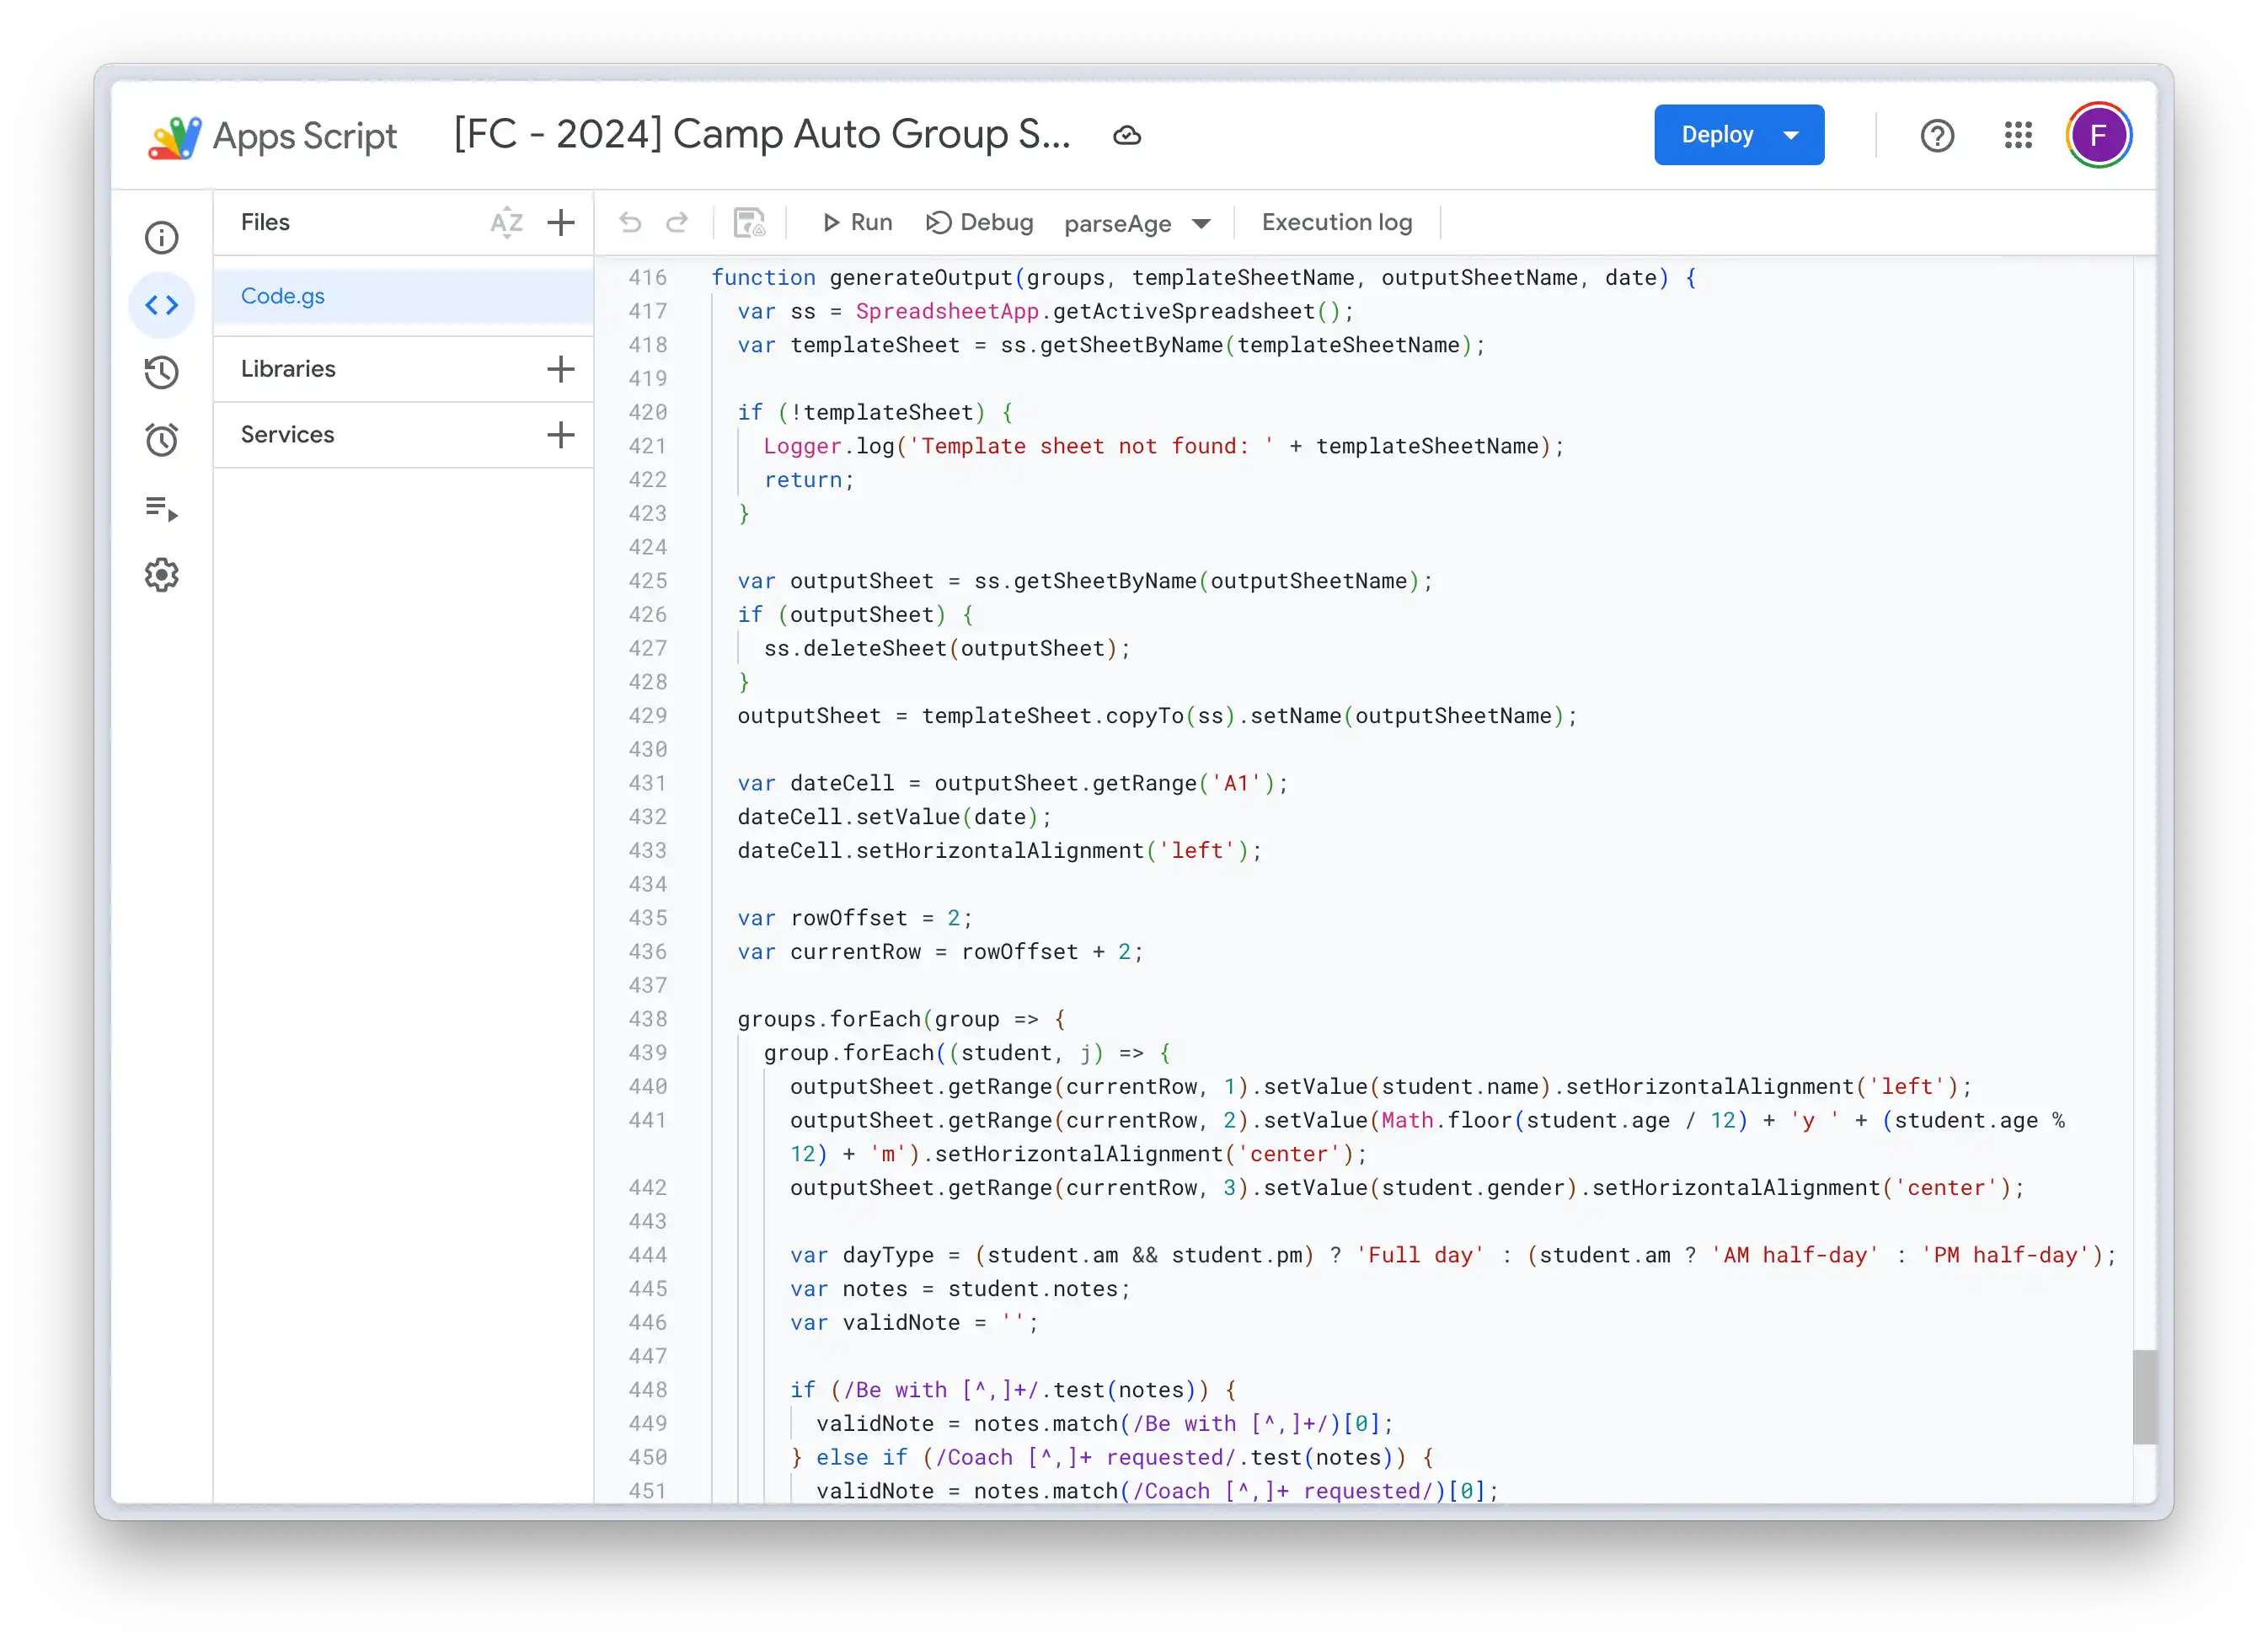Click the Redo arrow in toolbar

[x=677, y=222]
